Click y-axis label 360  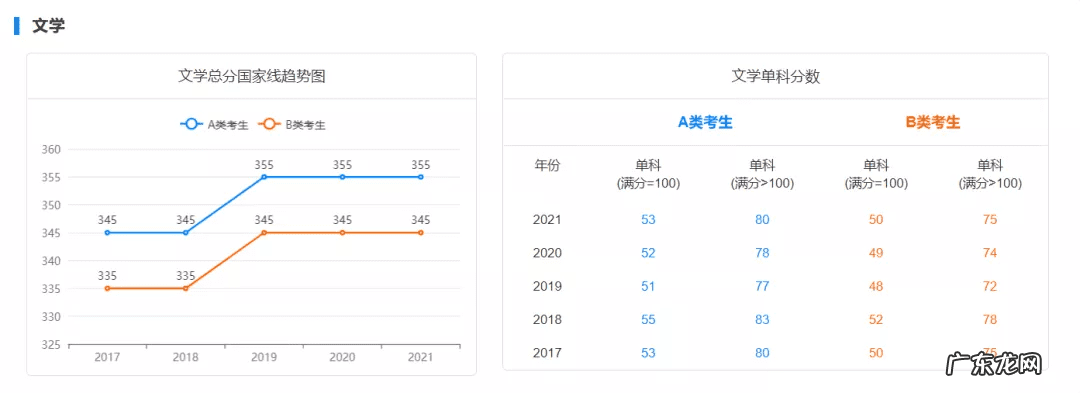[52, 149]
